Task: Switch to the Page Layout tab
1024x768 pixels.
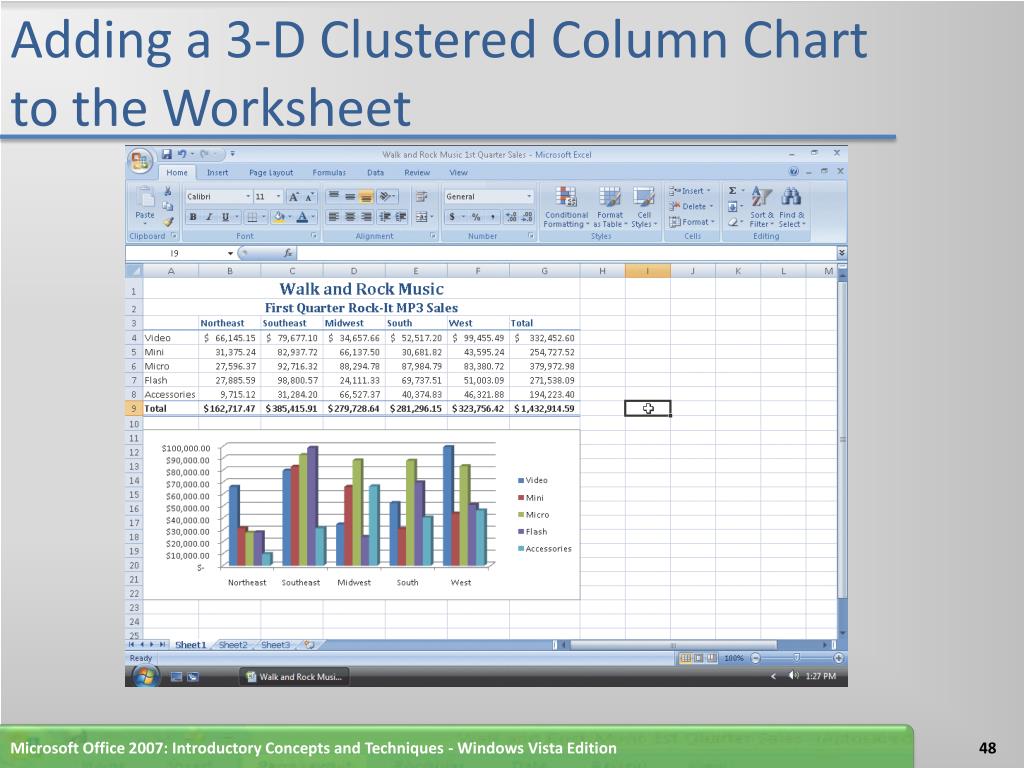Action: pos(271,172)
